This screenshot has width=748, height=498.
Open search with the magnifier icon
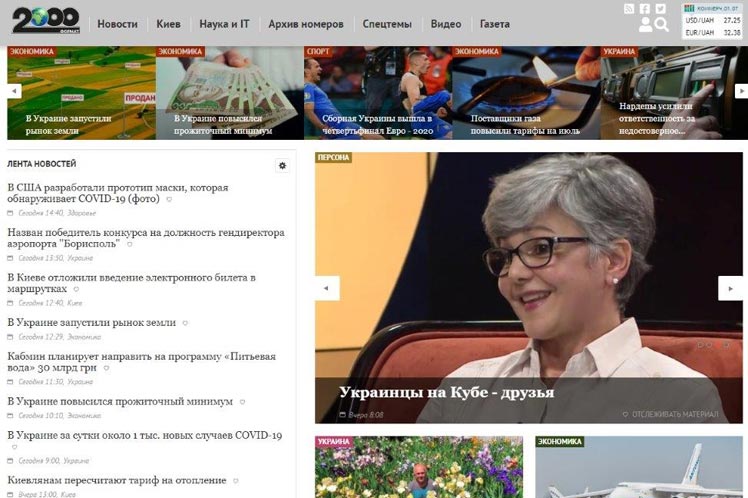coord(662,25)
